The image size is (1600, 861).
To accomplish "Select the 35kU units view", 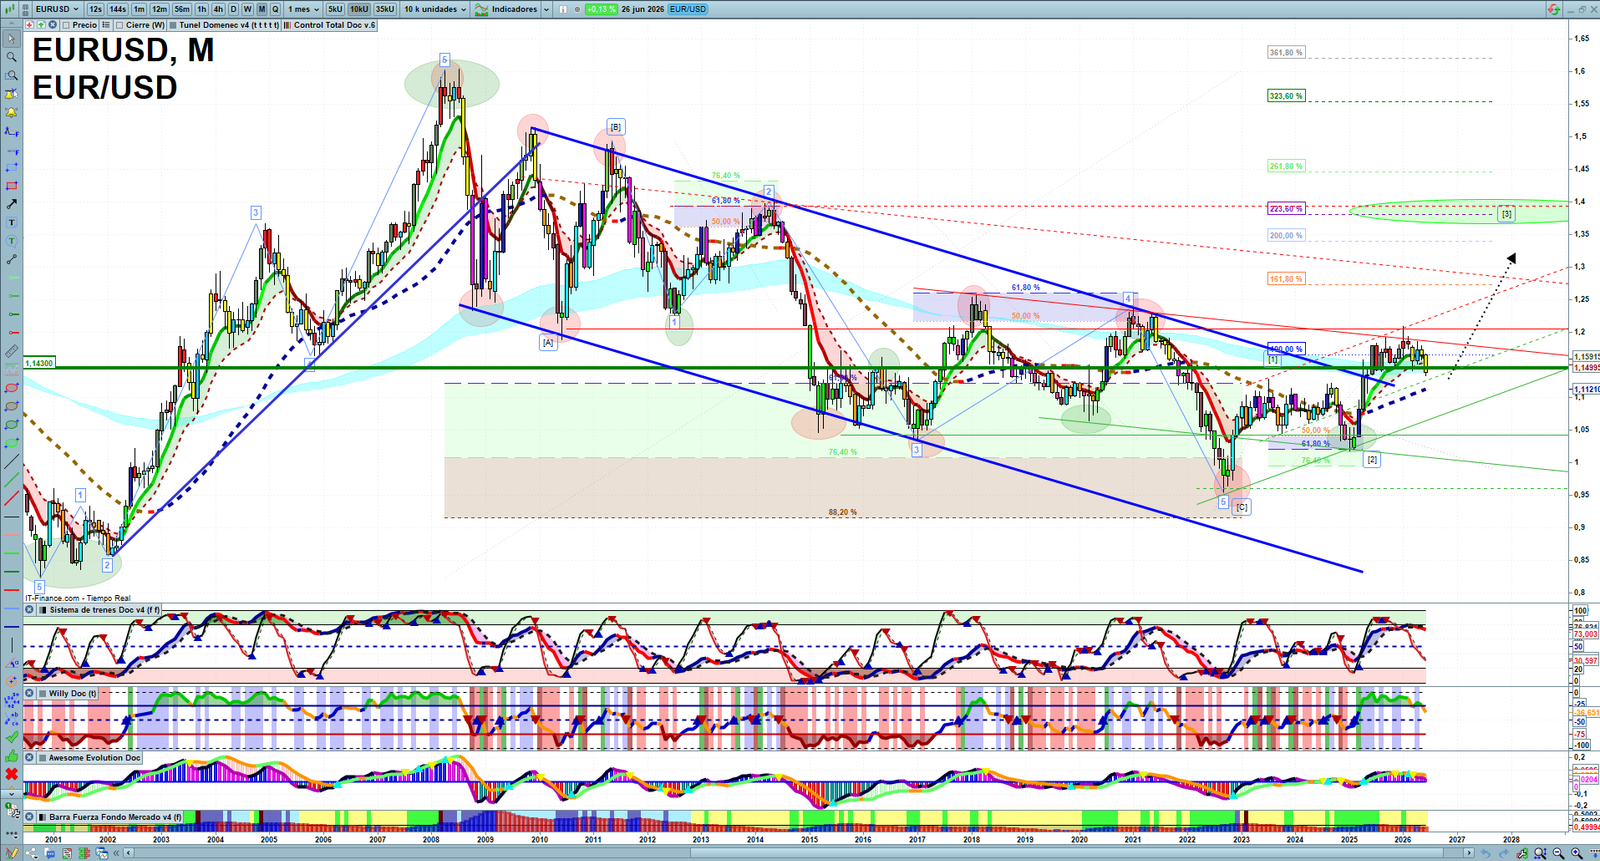I will [385, 9].
